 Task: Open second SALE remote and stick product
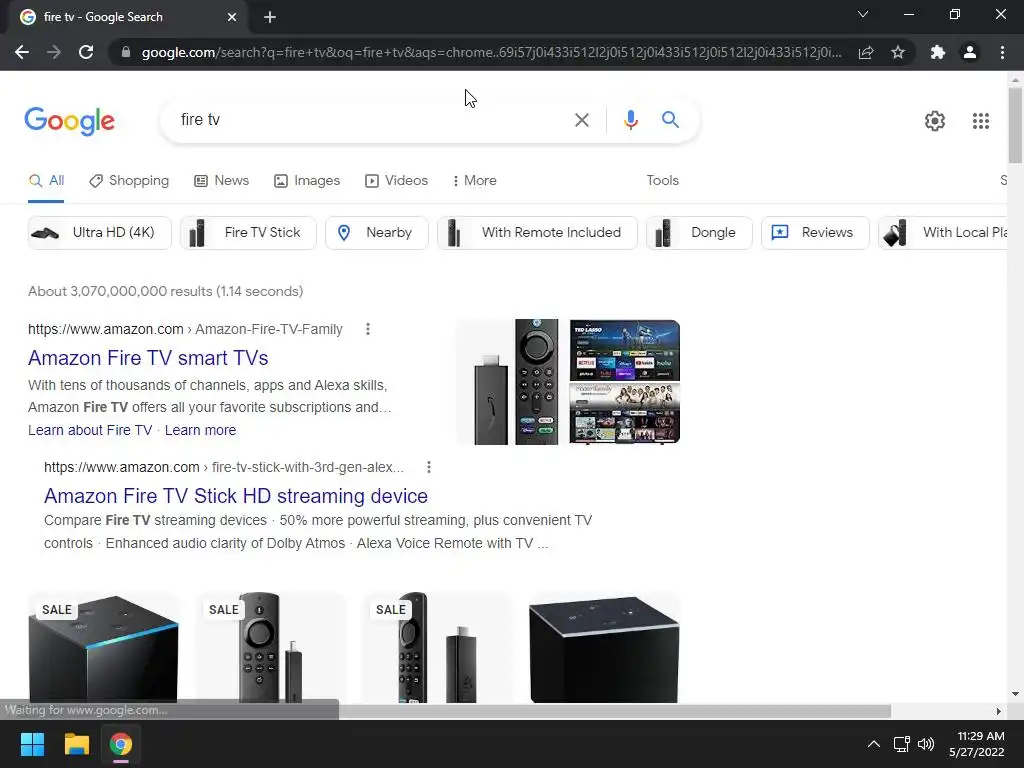coord(270,648)
